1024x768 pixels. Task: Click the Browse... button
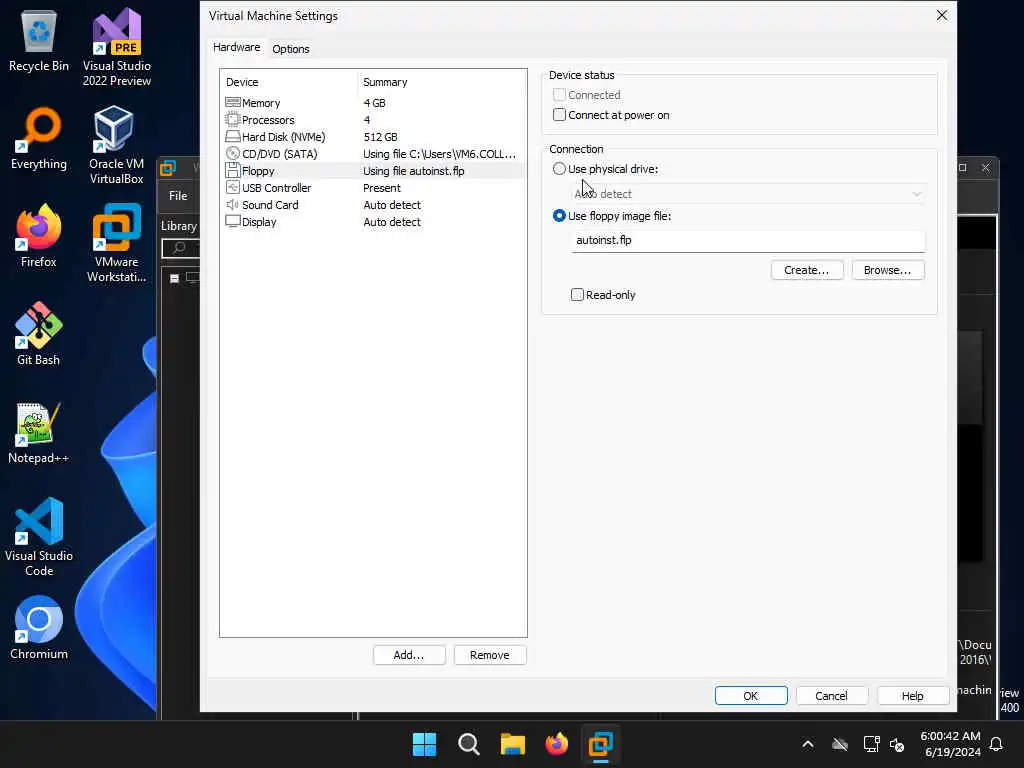tap(888, 270)
